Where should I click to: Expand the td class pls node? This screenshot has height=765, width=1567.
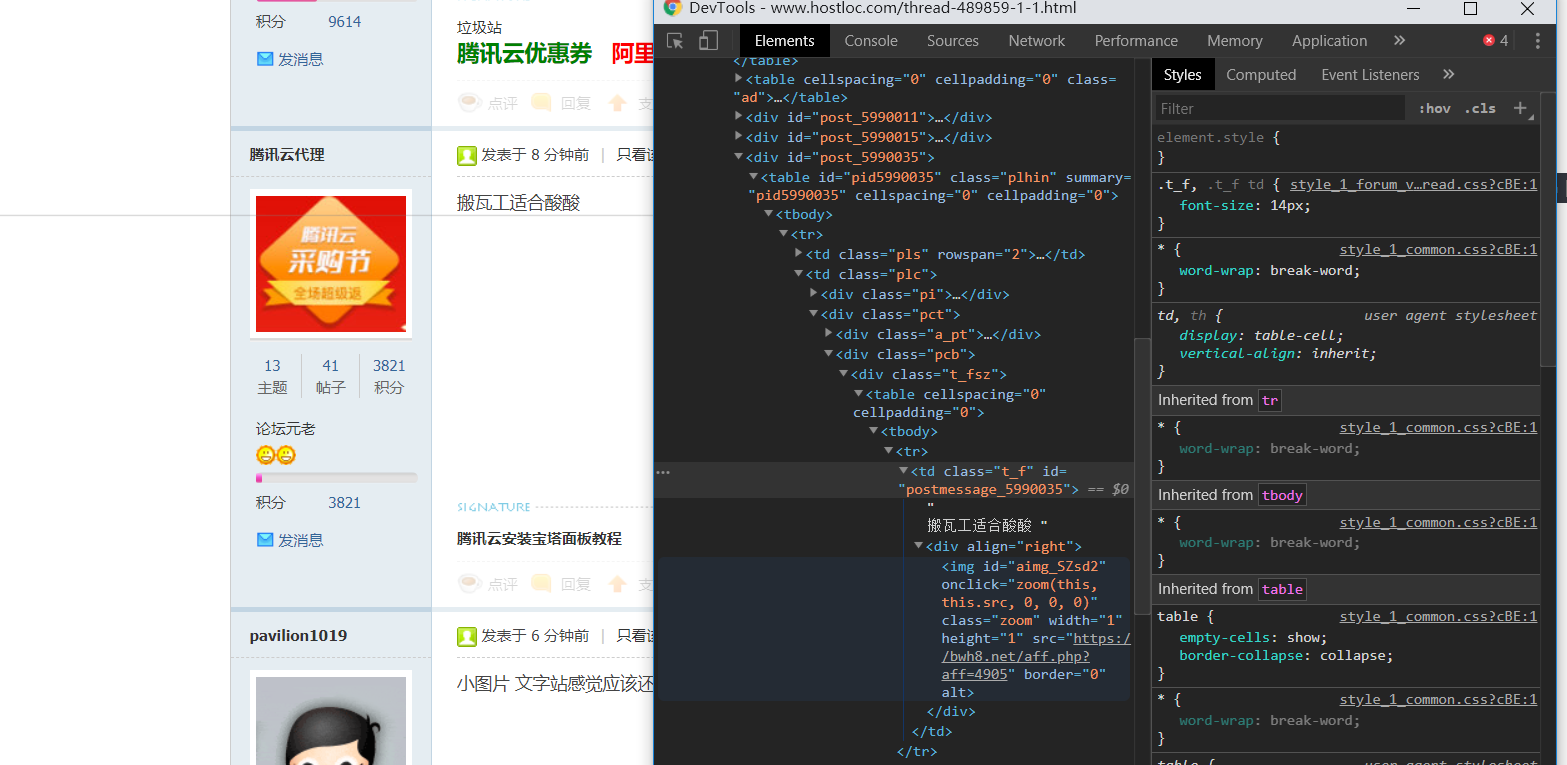[798, 254]
